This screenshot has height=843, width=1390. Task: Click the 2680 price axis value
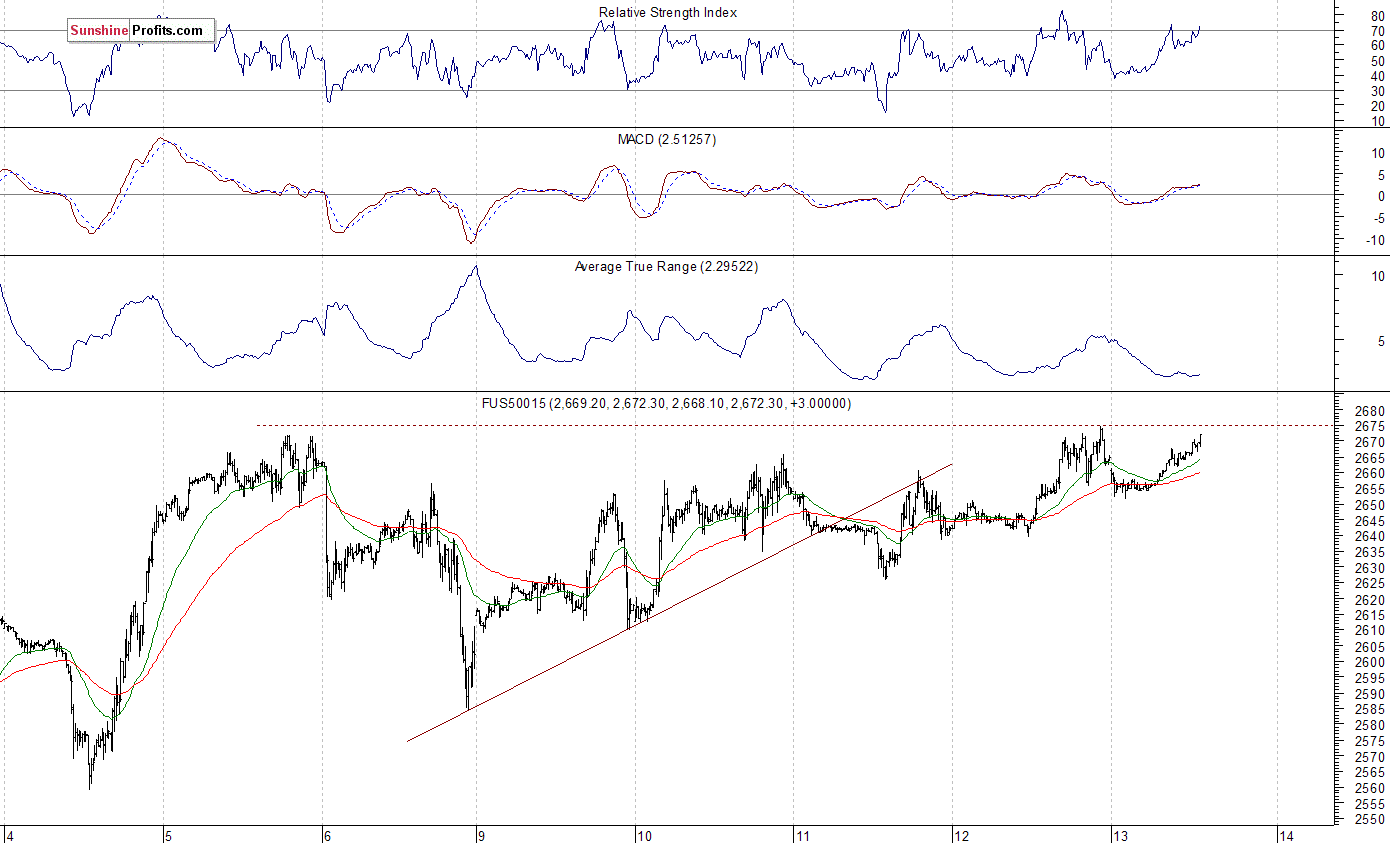(1370, 410)
